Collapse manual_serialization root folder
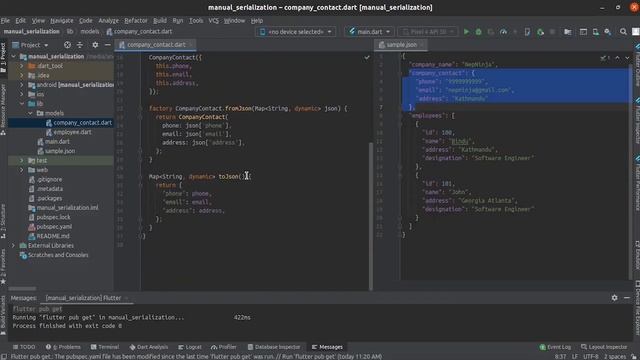This screenshot has width=640, height=360. click(13, 57)
